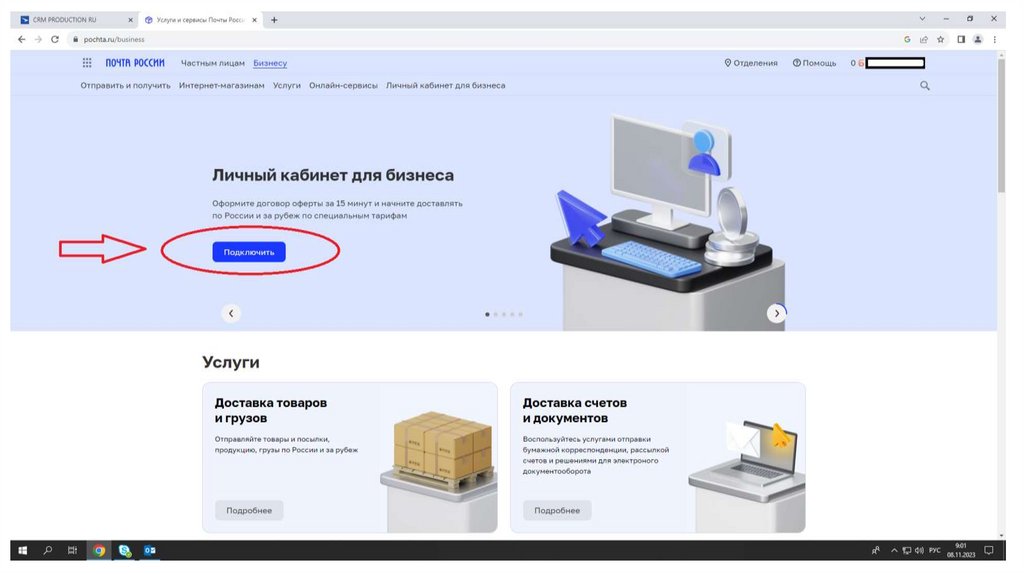This screenshot has width=1024, height=574.
Task: Click the share page icon in address bar
Action: point(923,39)
